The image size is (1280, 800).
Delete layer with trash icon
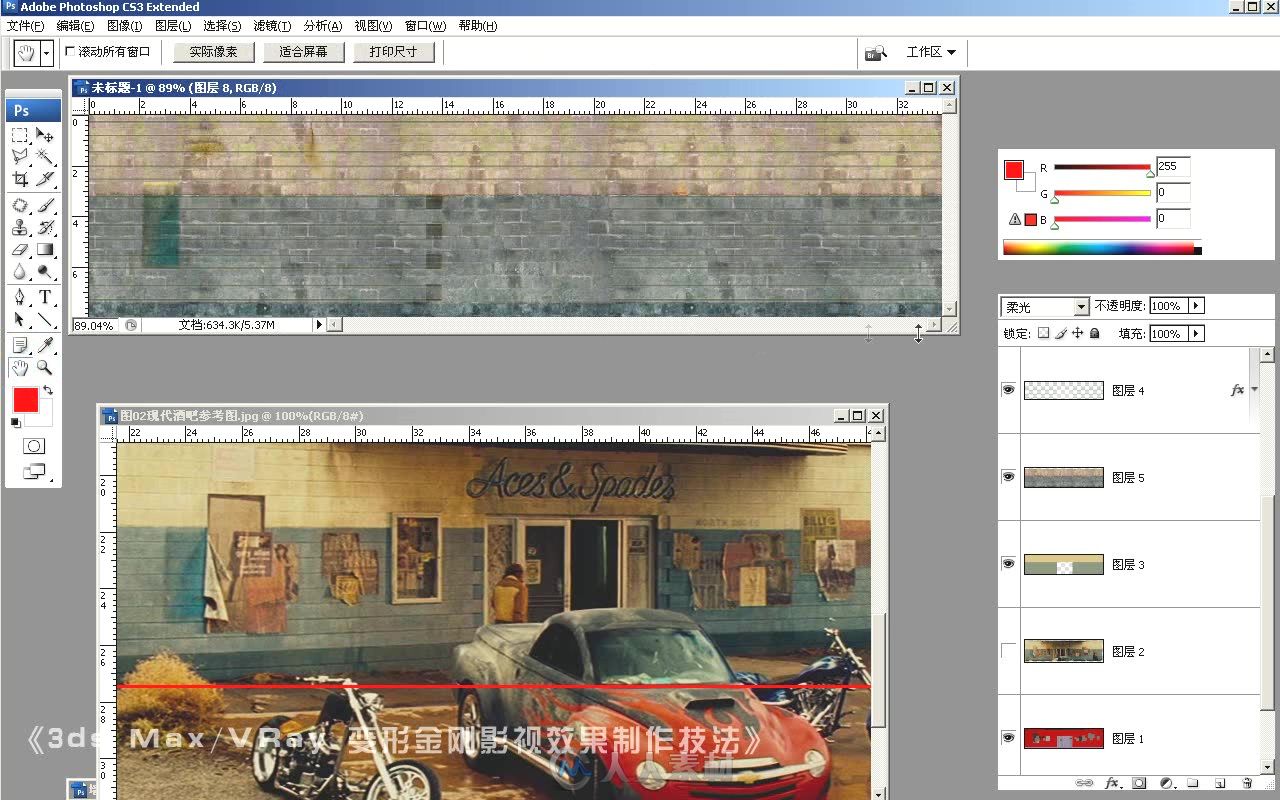click(x=1246, y=783)
